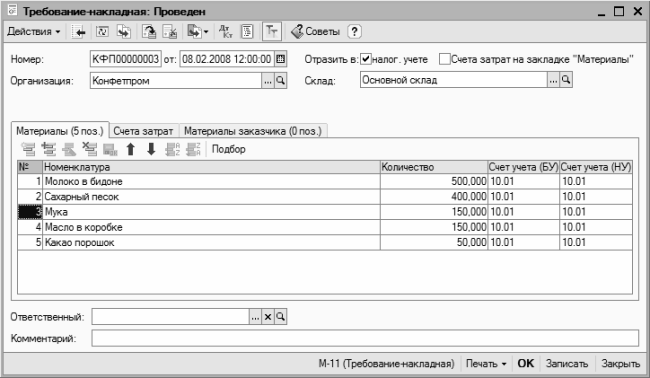Open the Советы help assistant
The width and height of the screenshot is (650, 378).
coord(315,32)
